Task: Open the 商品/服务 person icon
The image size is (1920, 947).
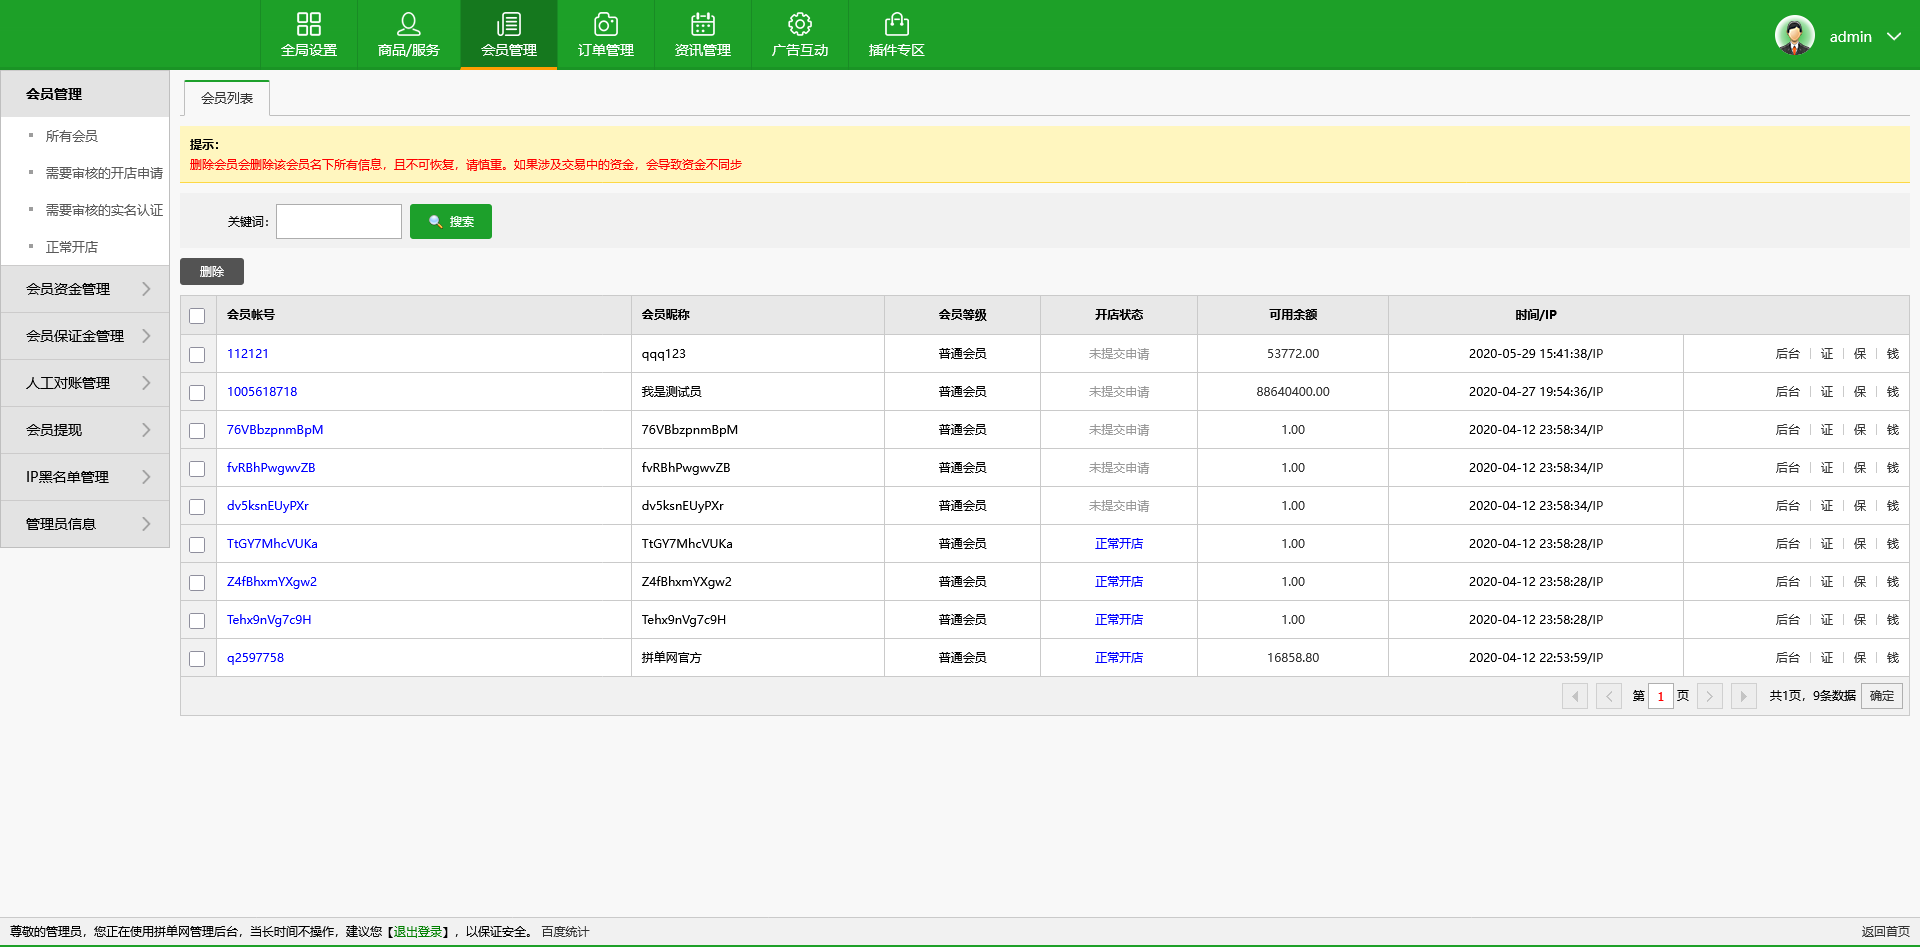Action: (x=408, y=24)
